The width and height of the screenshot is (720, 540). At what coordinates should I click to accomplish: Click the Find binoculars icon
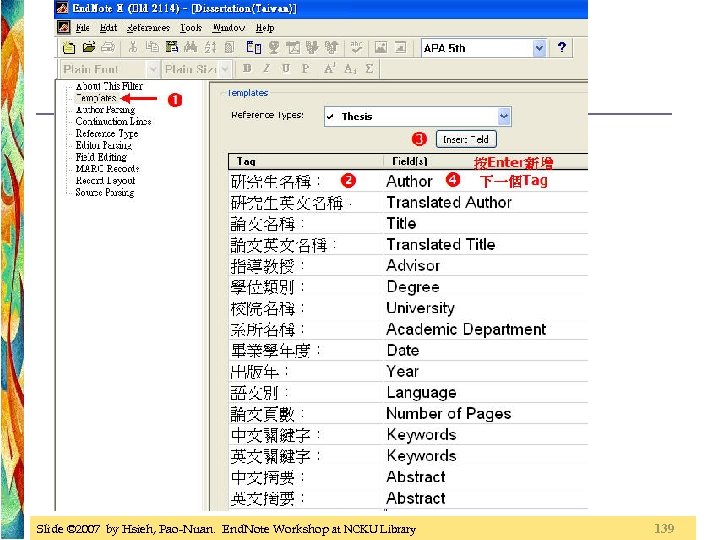[191, 47]
